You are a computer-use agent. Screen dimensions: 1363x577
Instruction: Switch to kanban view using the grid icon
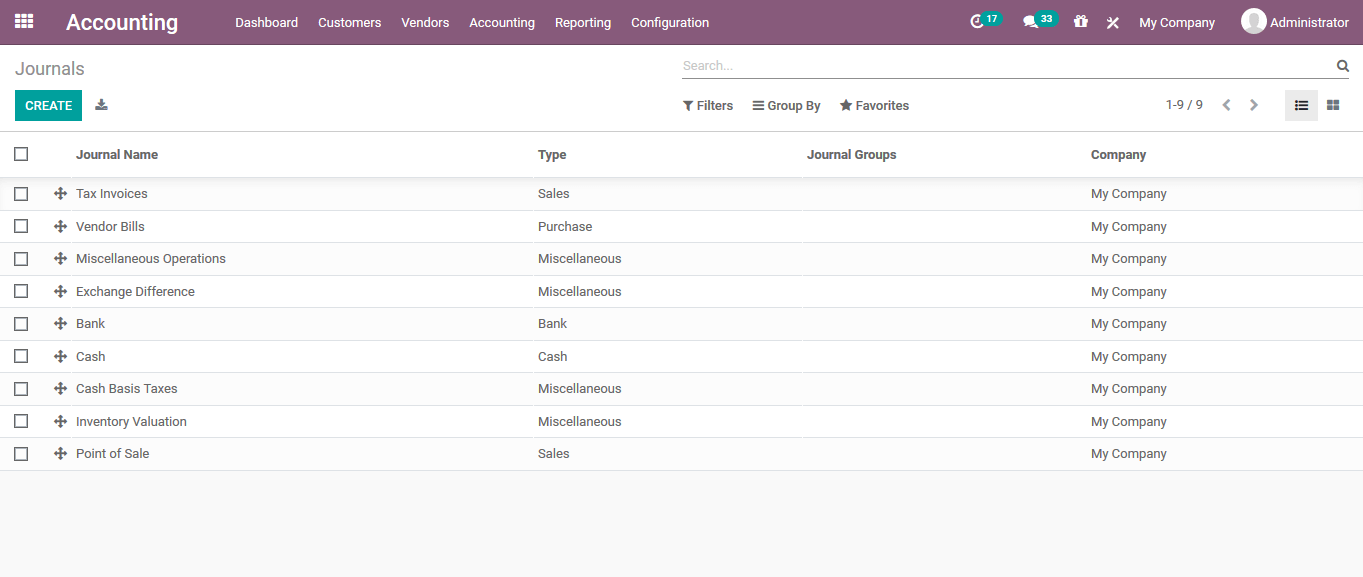click(1334, 104)
